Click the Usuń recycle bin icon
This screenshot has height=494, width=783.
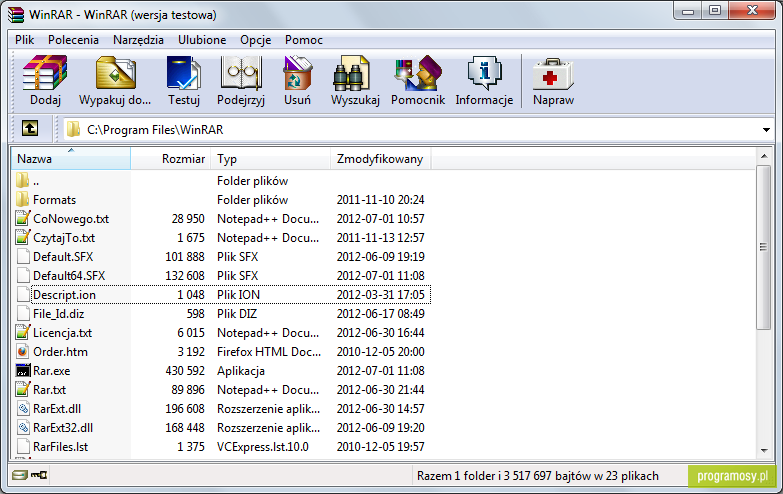pos(297,73)
